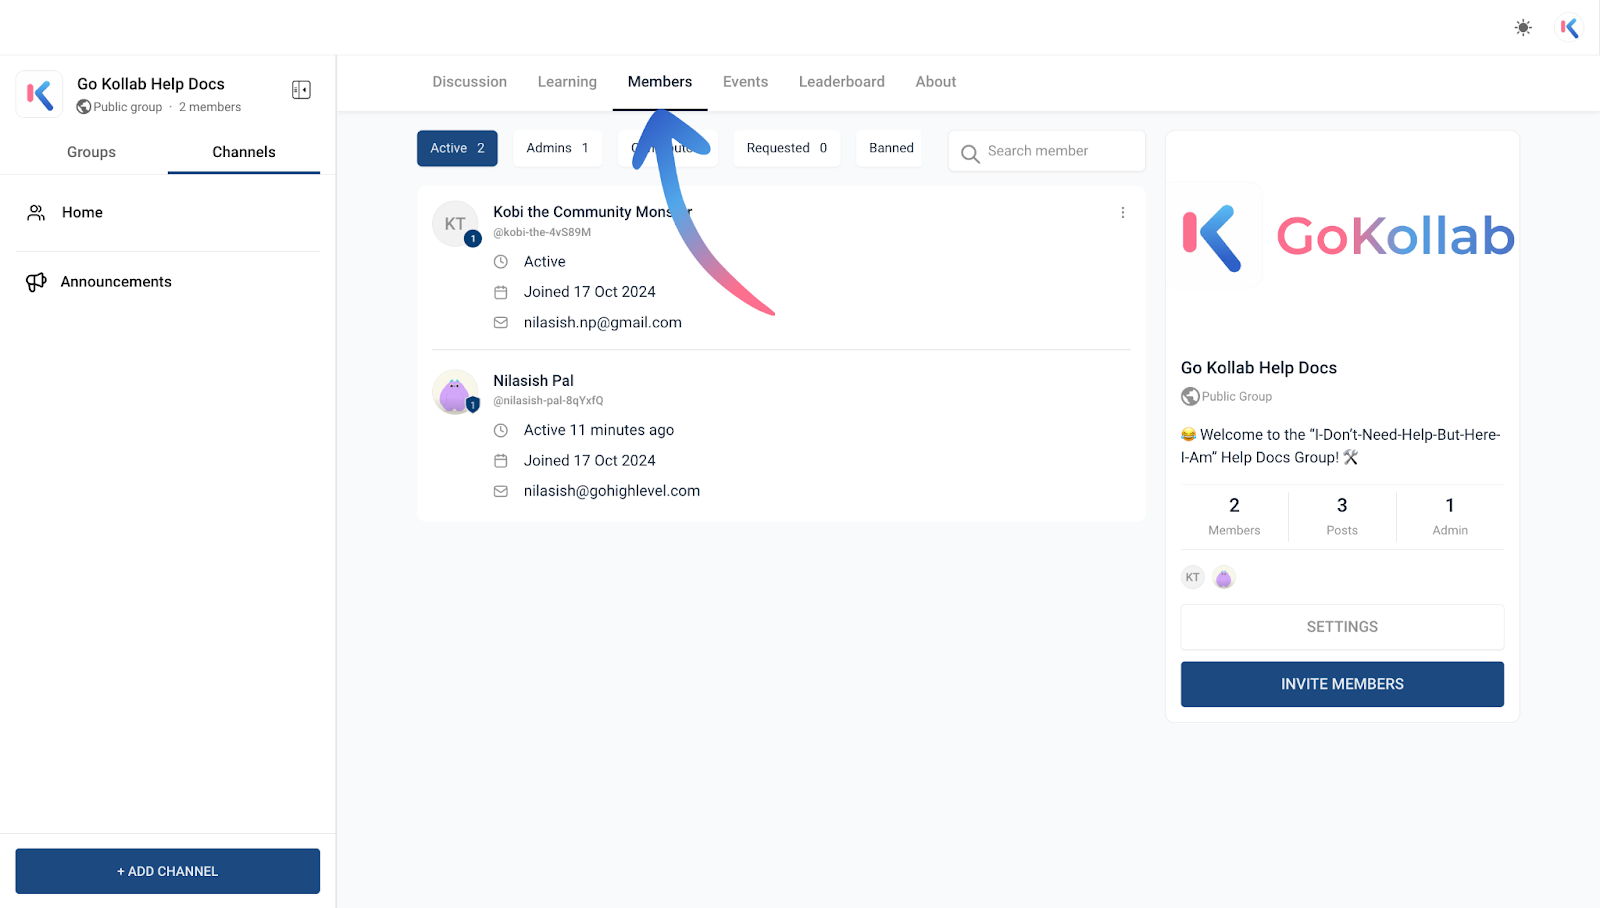Click the 3 Posts stat
The height and width of the screenshot is (908, 1600).
coord(1342,516)
